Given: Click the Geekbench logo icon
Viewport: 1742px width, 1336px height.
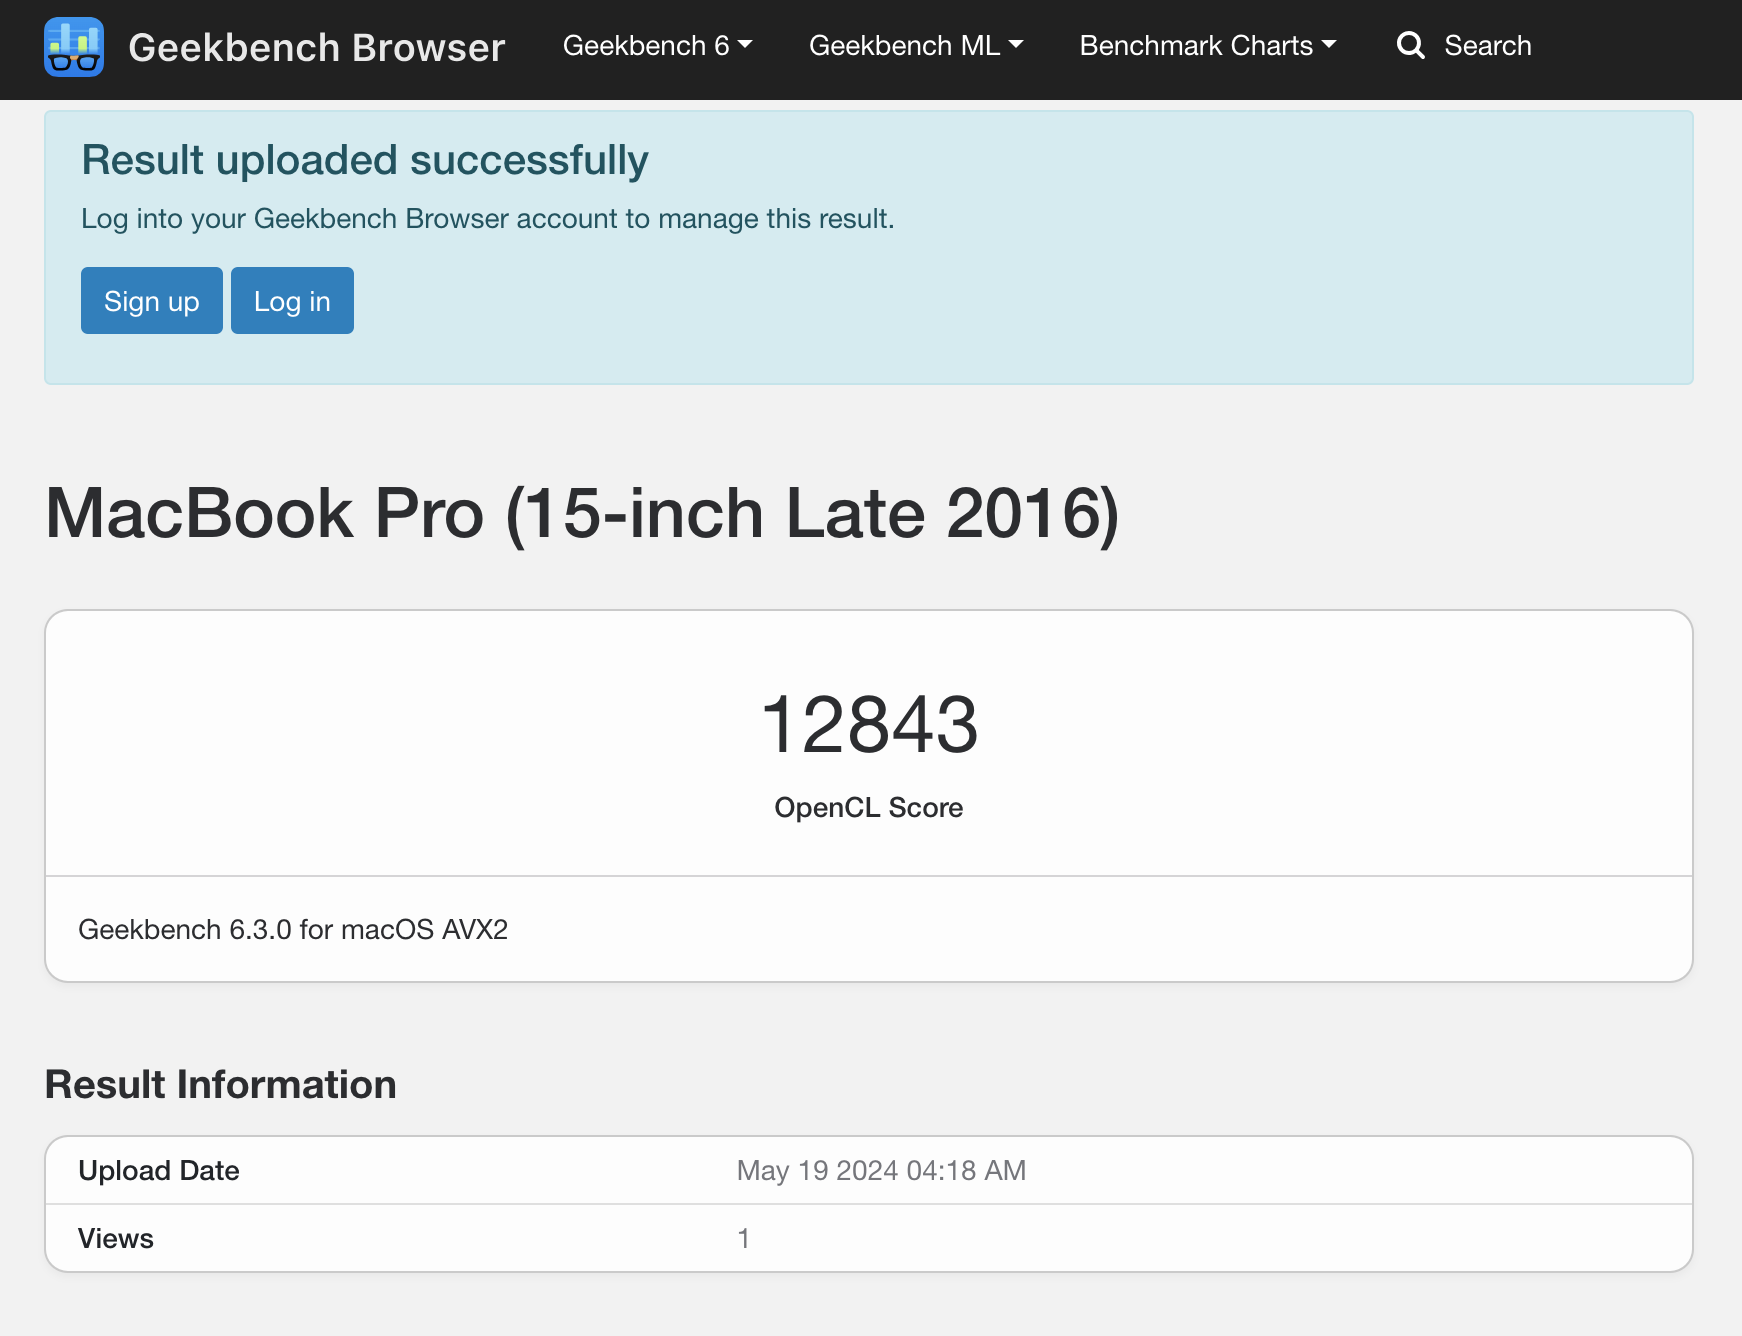Looking at the screenshot, I should pyautogui.click(x=74, y=47).
